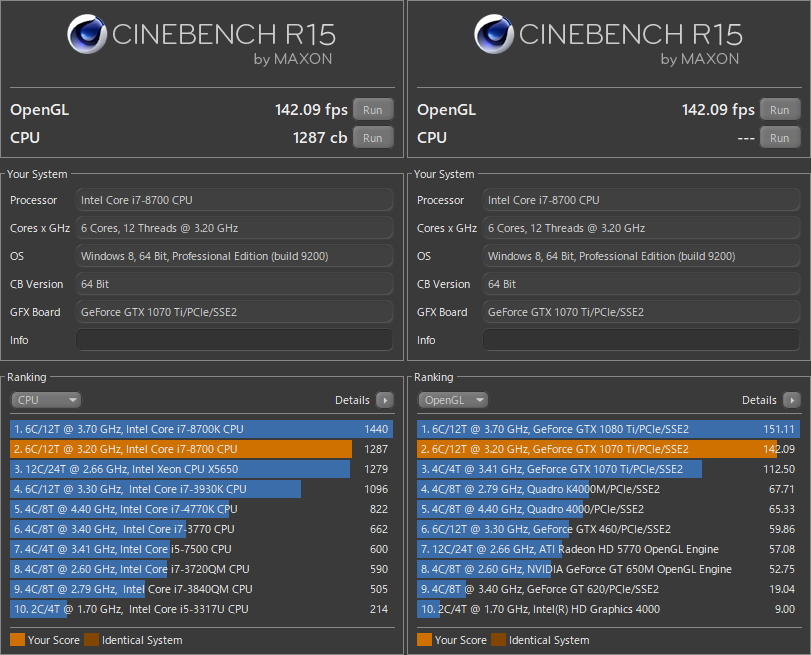Image resolution: width=811 pixels, height=655 pixels.
Task: Select the orange Core i7-8700 CPU row
Action: point(201,449)
